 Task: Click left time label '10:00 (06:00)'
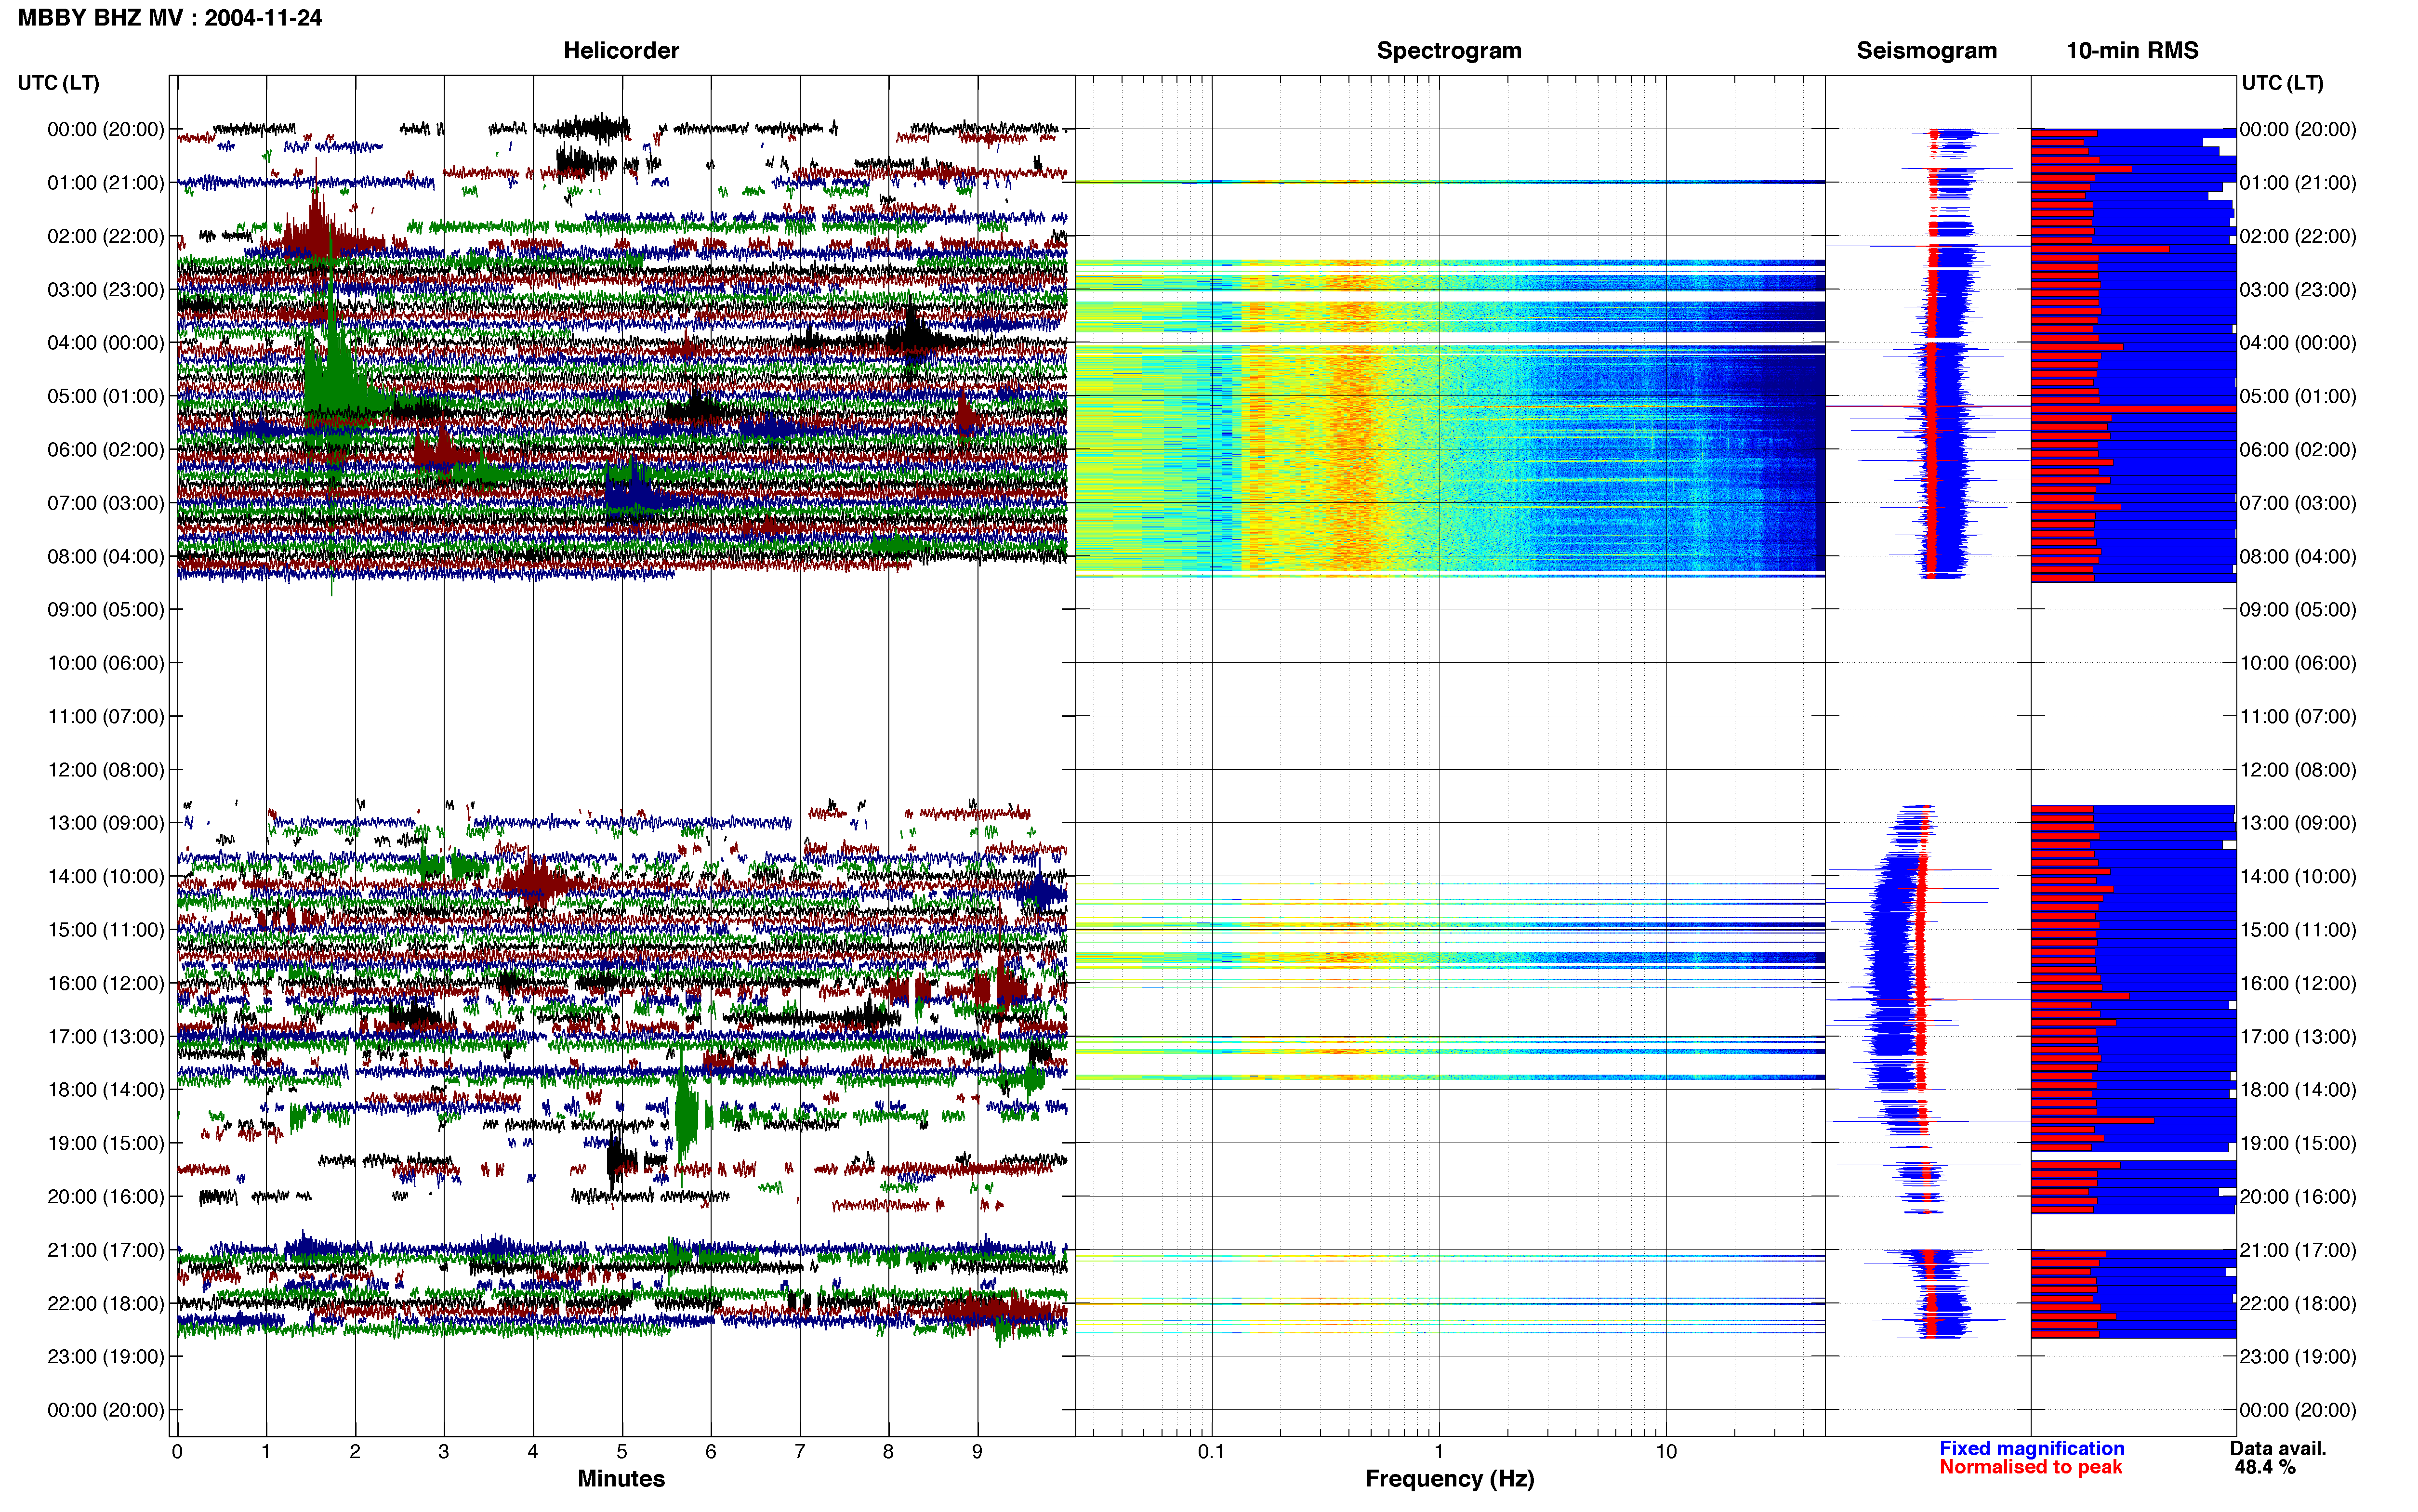coord(106,663)
